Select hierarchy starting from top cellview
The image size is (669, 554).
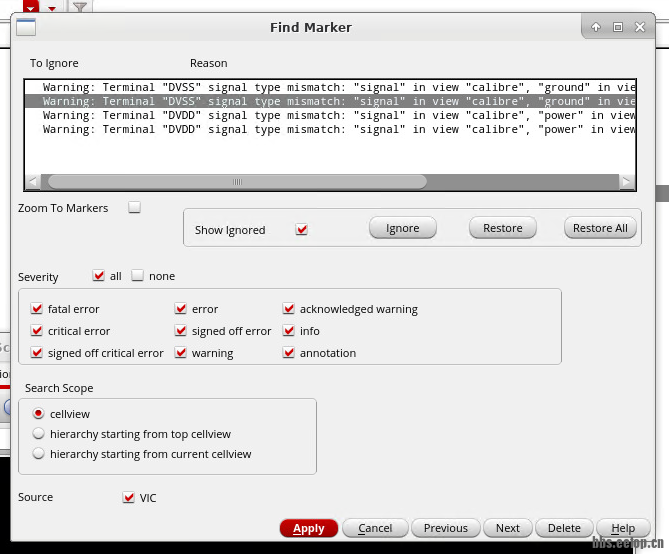[x=38, y=434]
